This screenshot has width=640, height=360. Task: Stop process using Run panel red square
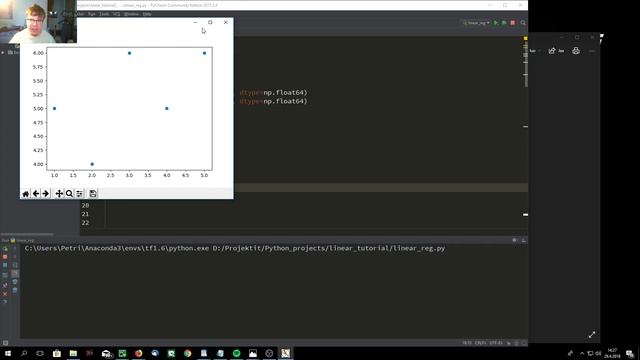point(5,257)
